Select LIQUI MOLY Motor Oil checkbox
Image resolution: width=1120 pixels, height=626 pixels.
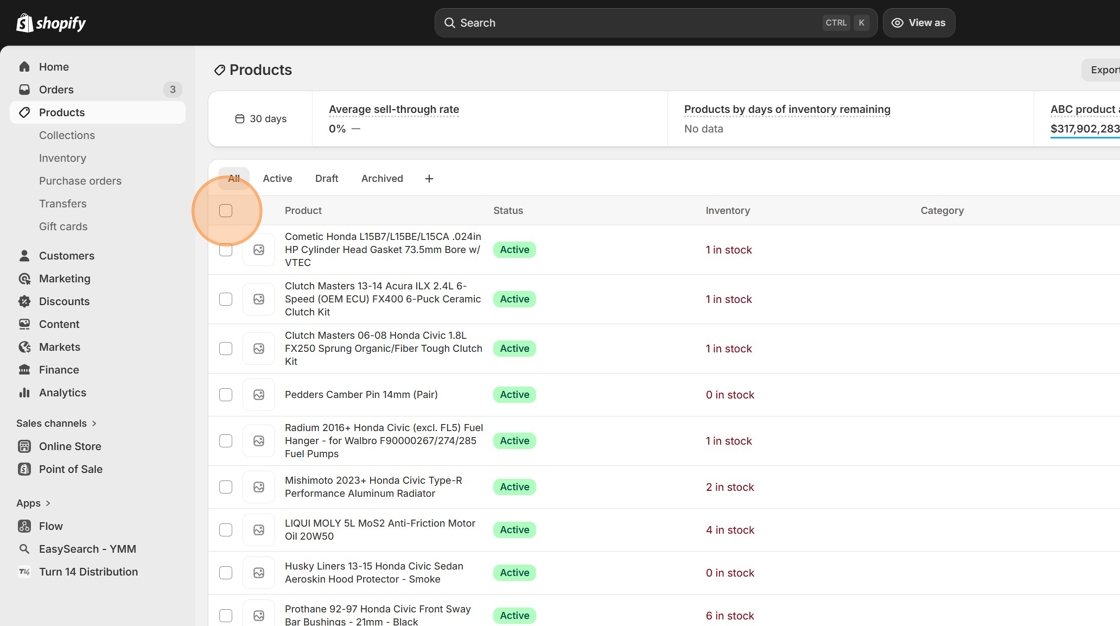pyautogui.click(x=226, y=530)
